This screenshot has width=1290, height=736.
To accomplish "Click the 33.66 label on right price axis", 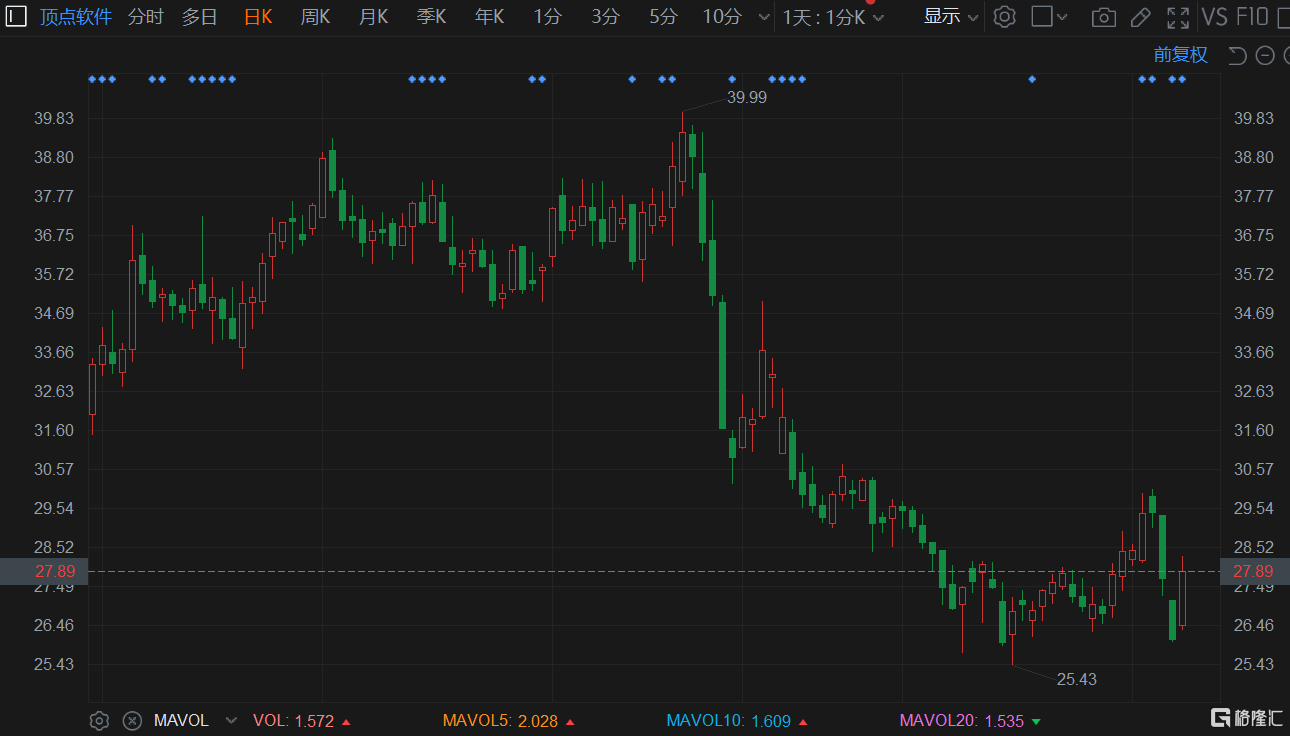I will tap(1254, 352).
